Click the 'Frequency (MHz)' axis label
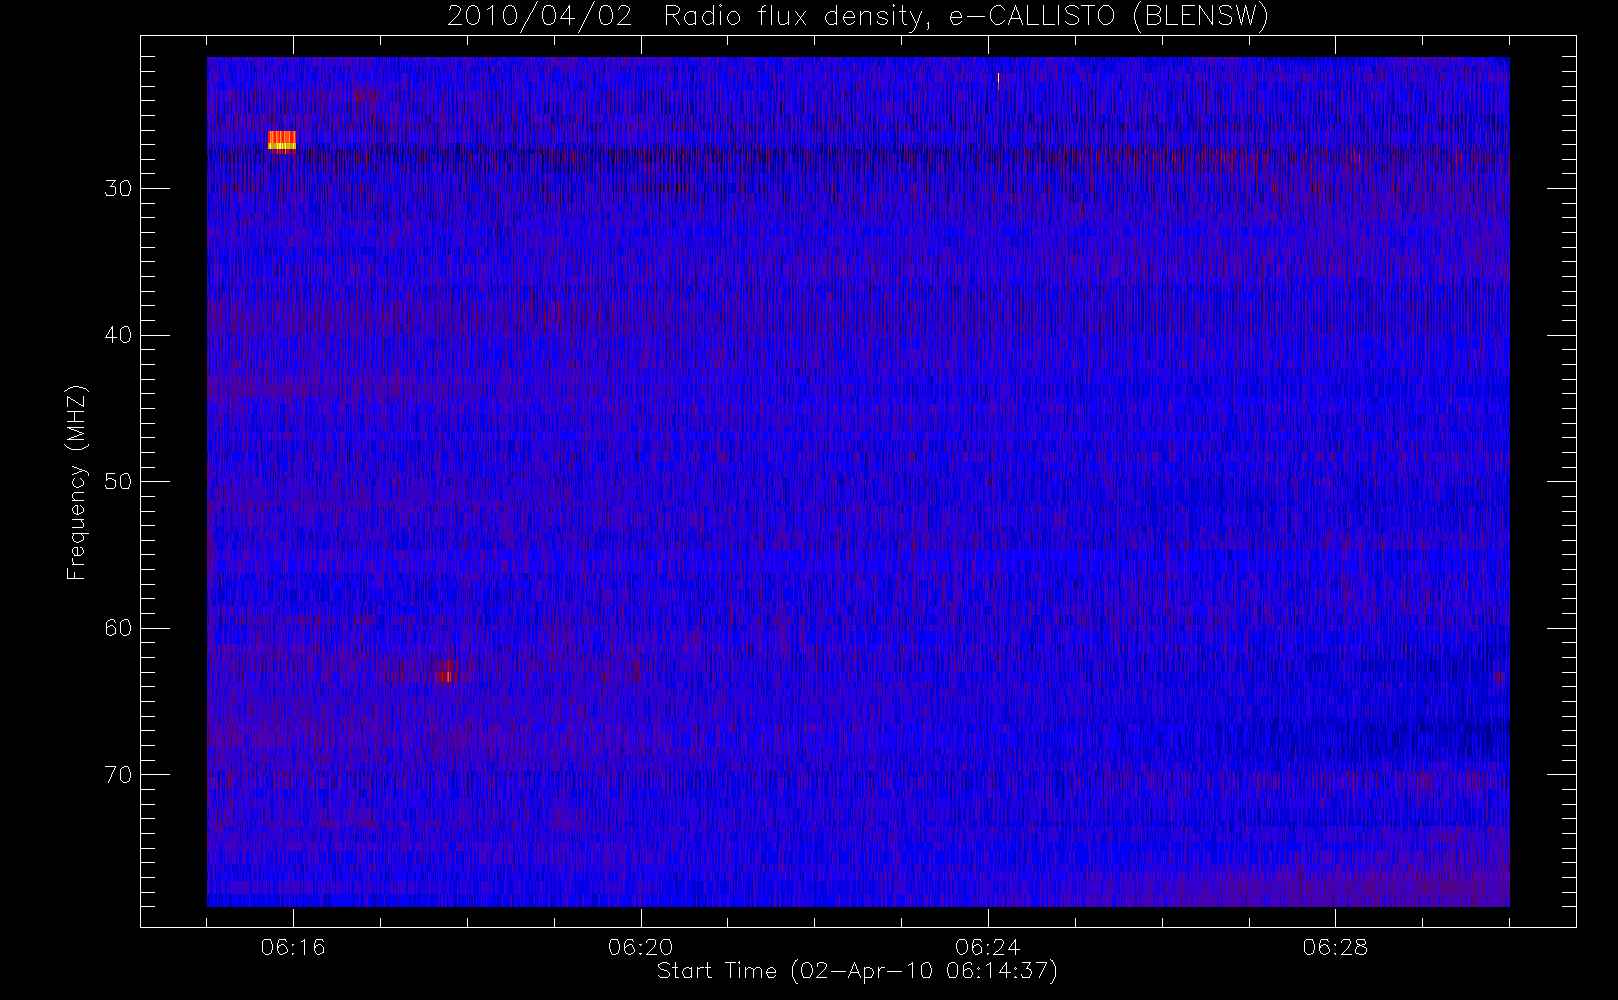 click(x=76, y=482)
